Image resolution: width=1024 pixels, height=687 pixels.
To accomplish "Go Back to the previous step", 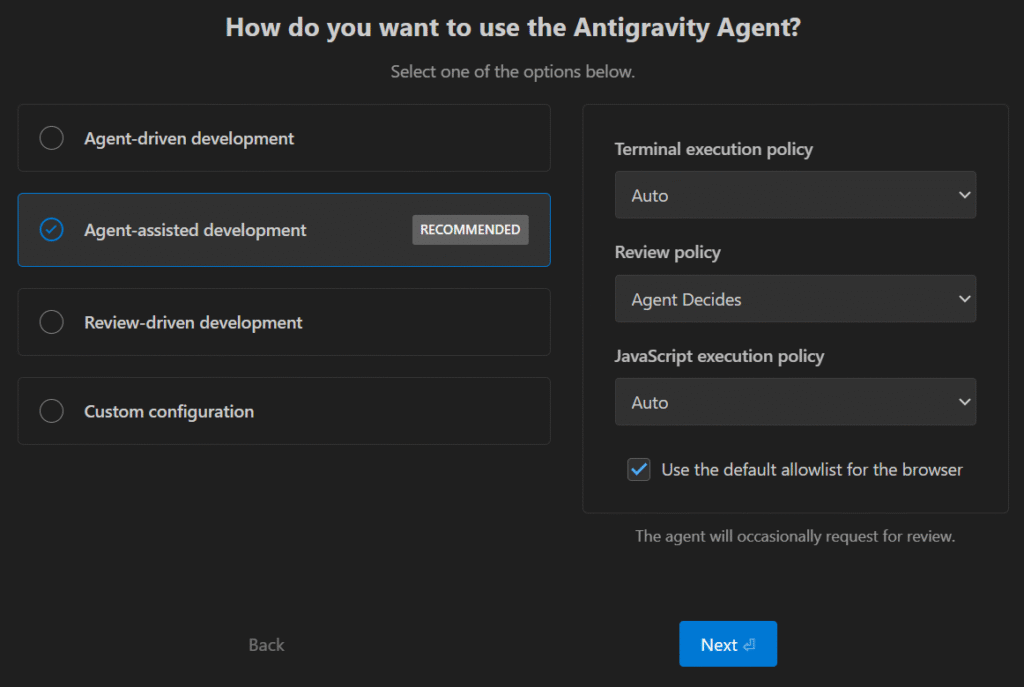I will pos(266,645).
